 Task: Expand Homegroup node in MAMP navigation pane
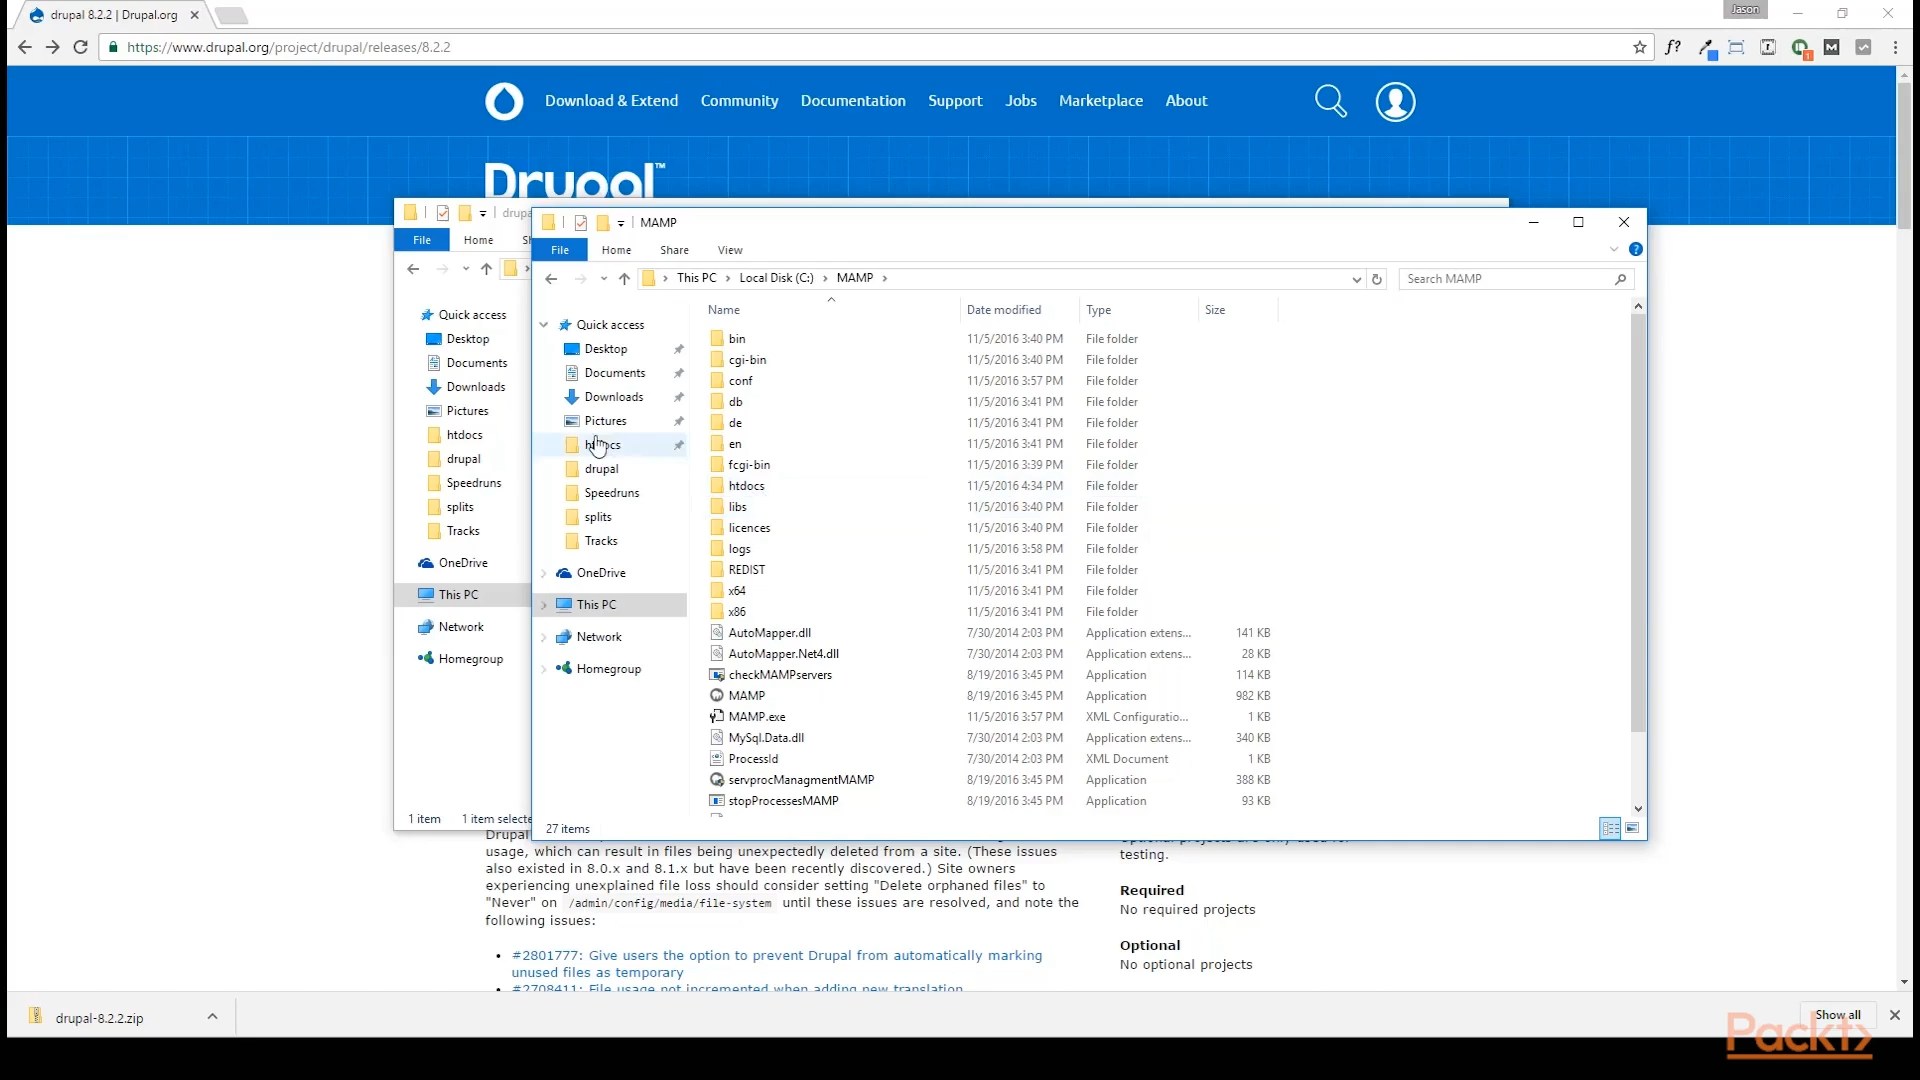(544, 669)
